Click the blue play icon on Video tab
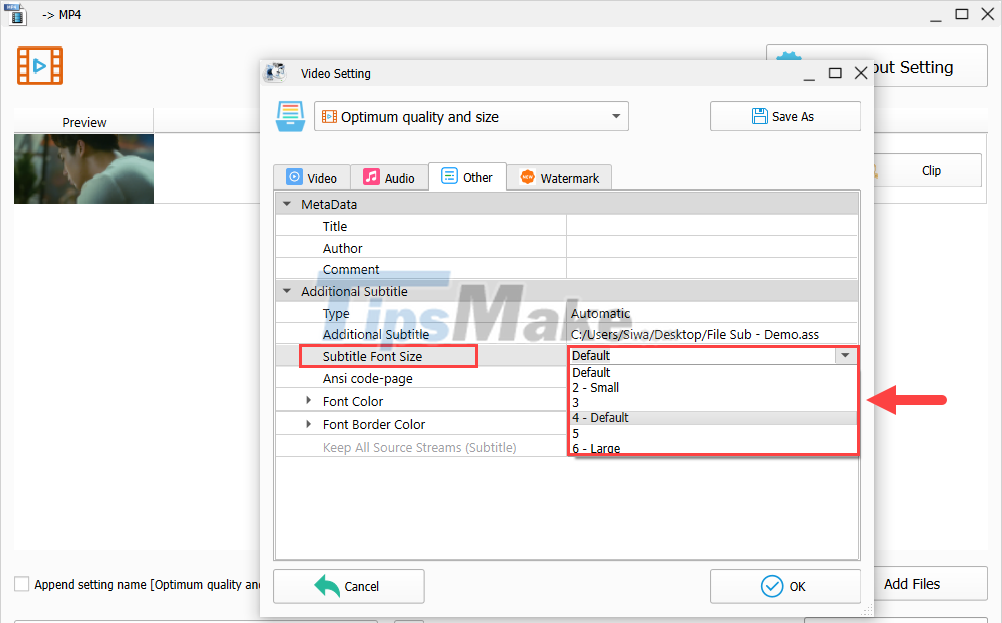Viewport: 1002px width, 623px height. pos(293,176)
